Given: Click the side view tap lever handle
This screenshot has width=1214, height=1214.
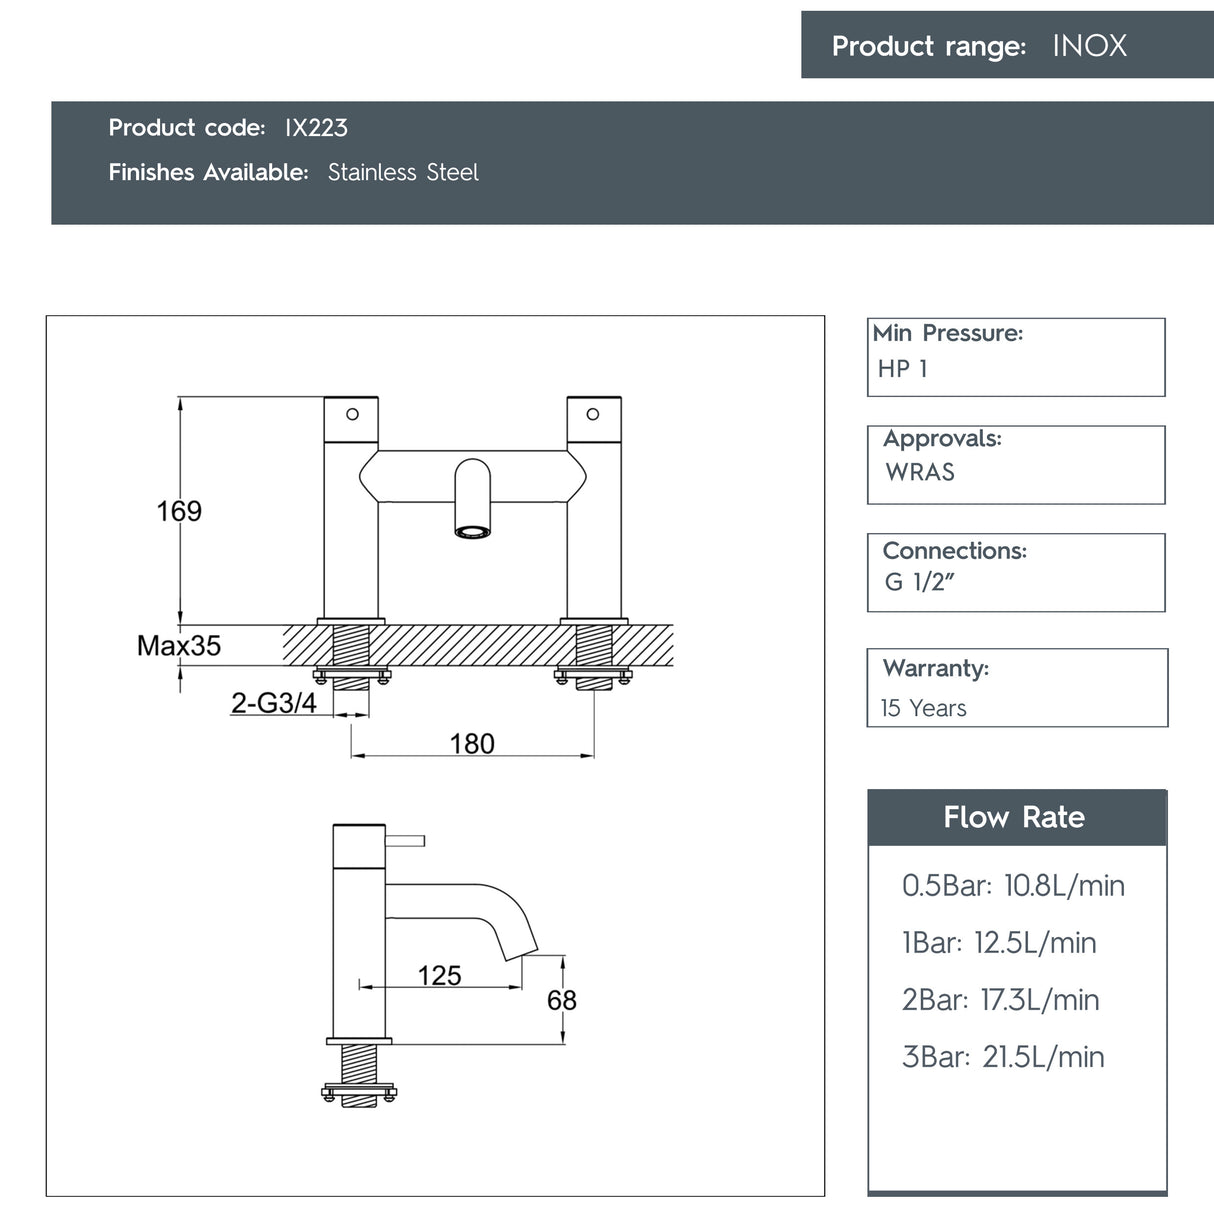Looking at the screenshot, I should [405, 840].
